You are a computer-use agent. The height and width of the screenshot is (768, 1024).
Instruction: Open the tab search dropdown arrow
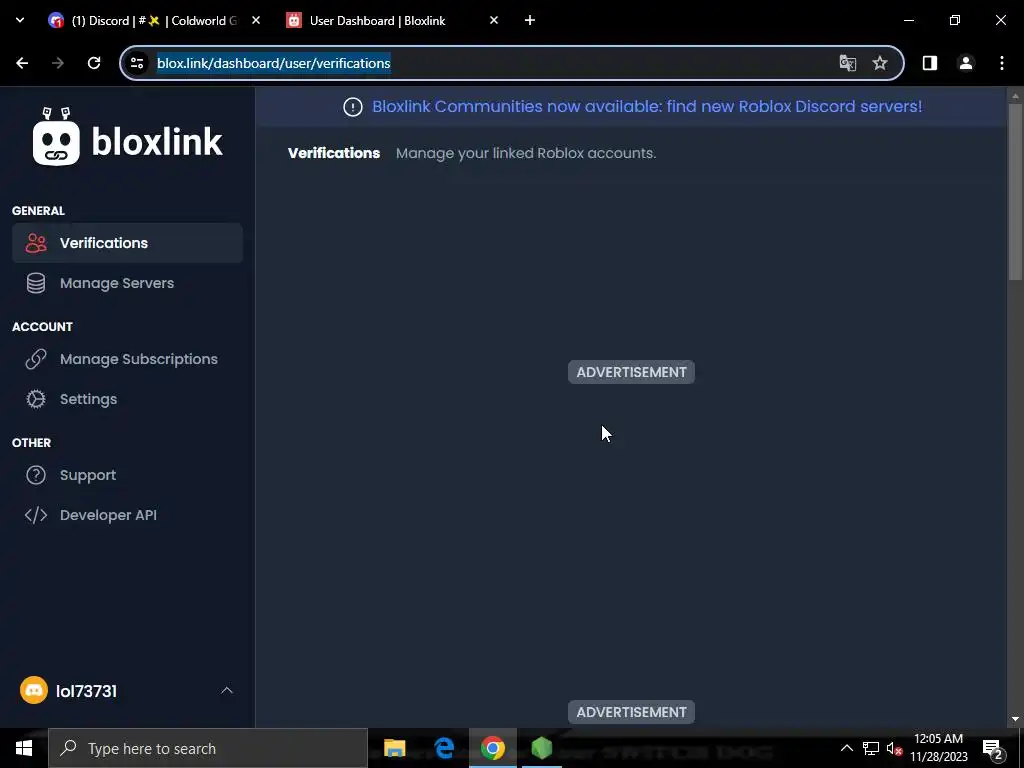(20, 20)
